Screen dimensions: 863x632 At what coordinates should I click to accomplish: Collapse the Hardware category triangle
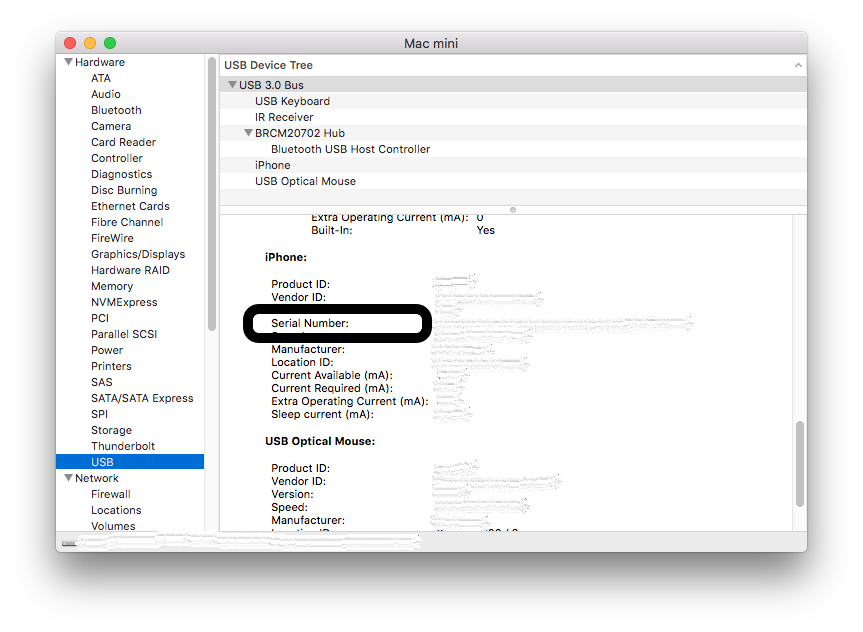68,62
